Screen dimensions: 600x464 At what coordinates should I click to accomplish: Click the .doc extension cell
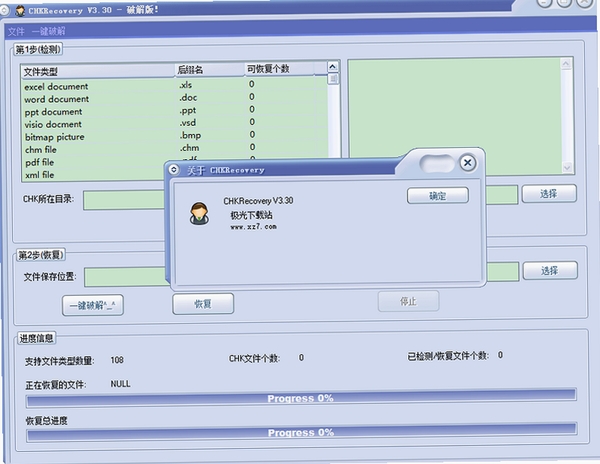tap(188, 98)
